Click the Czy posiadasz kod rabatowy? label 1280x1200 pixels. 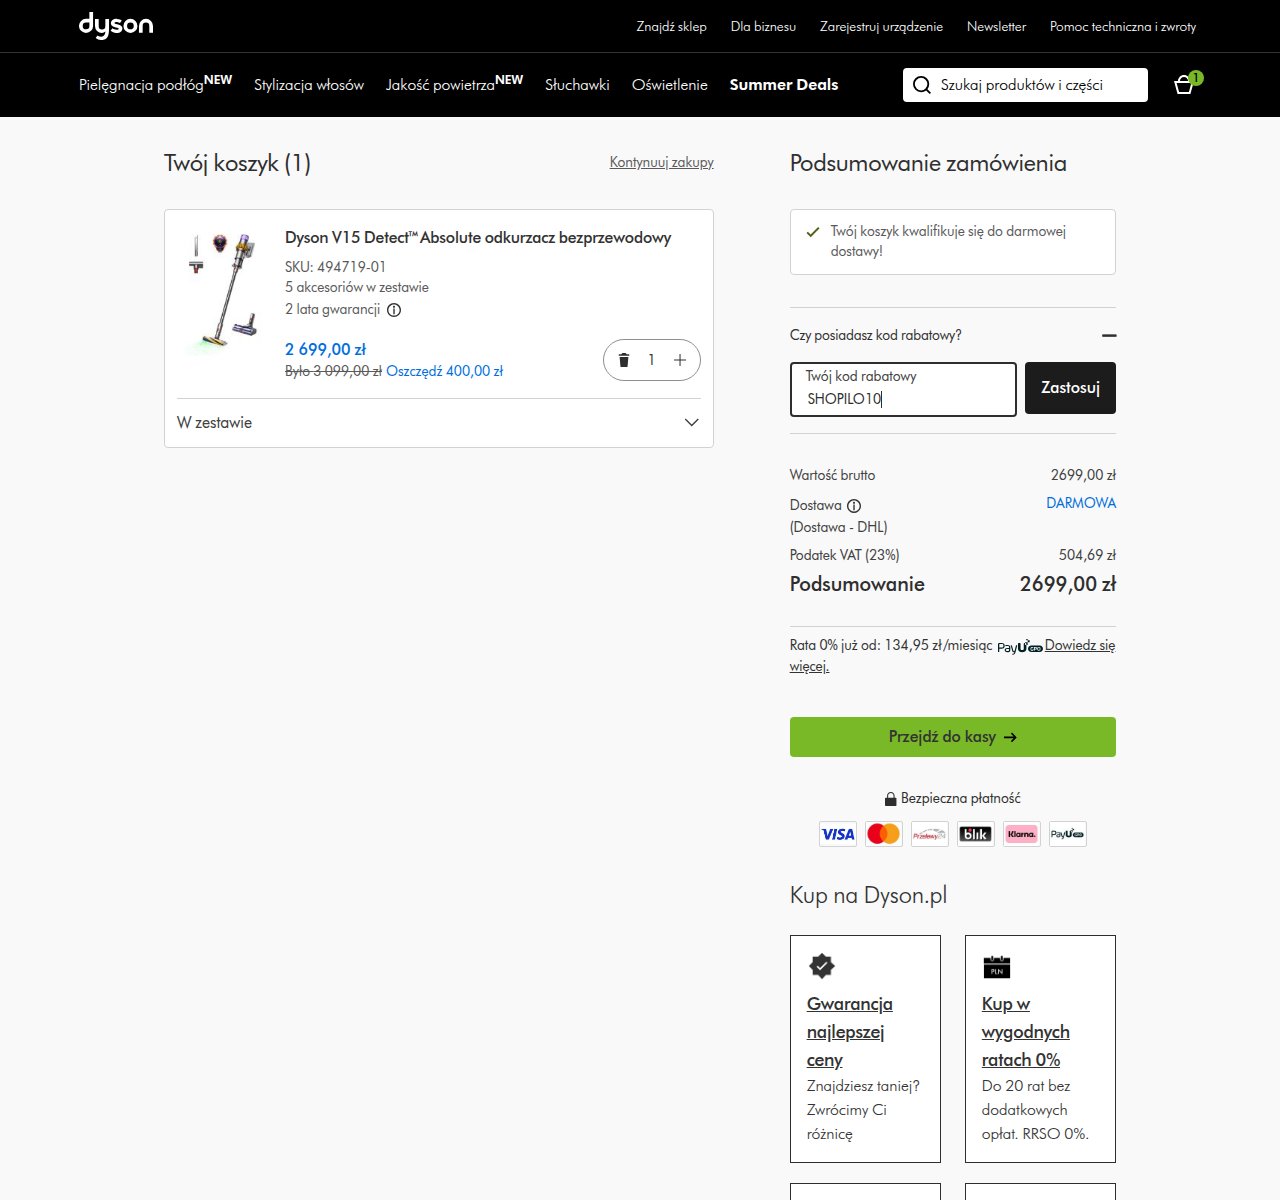click(876, 335)
